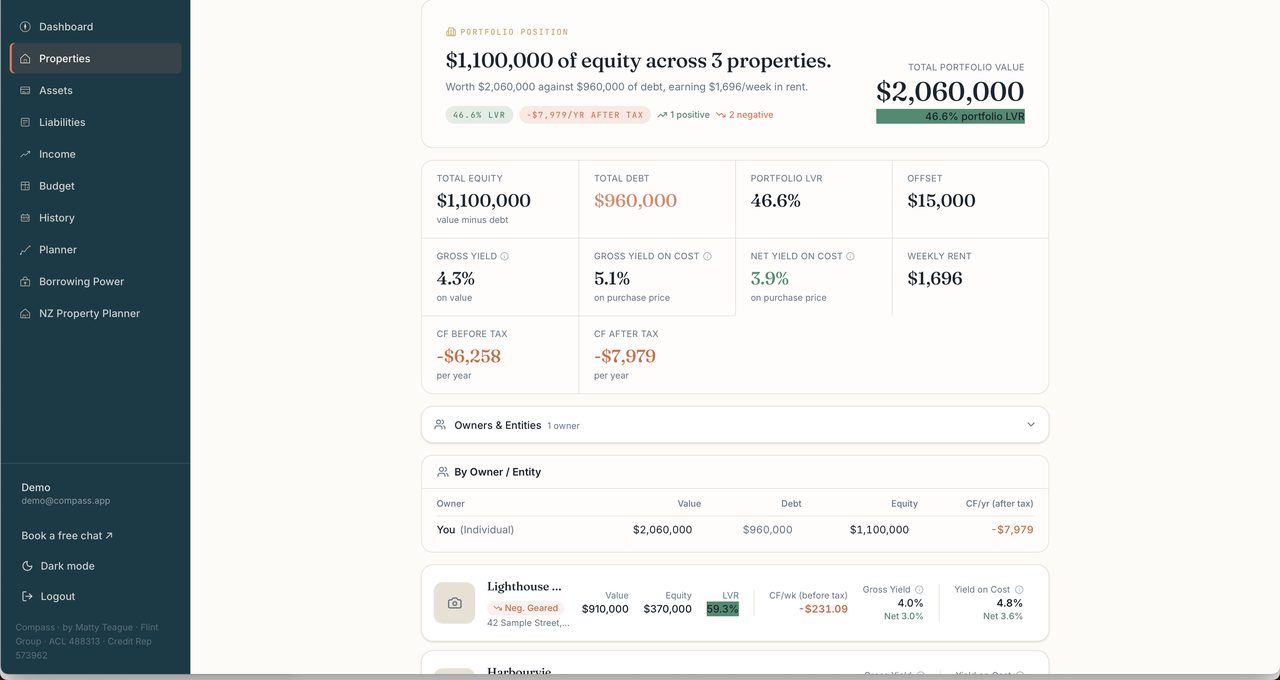Click the $1,696 Weekly Rent value
This screenshot has width=1280, height=680.
pos(935,279)
